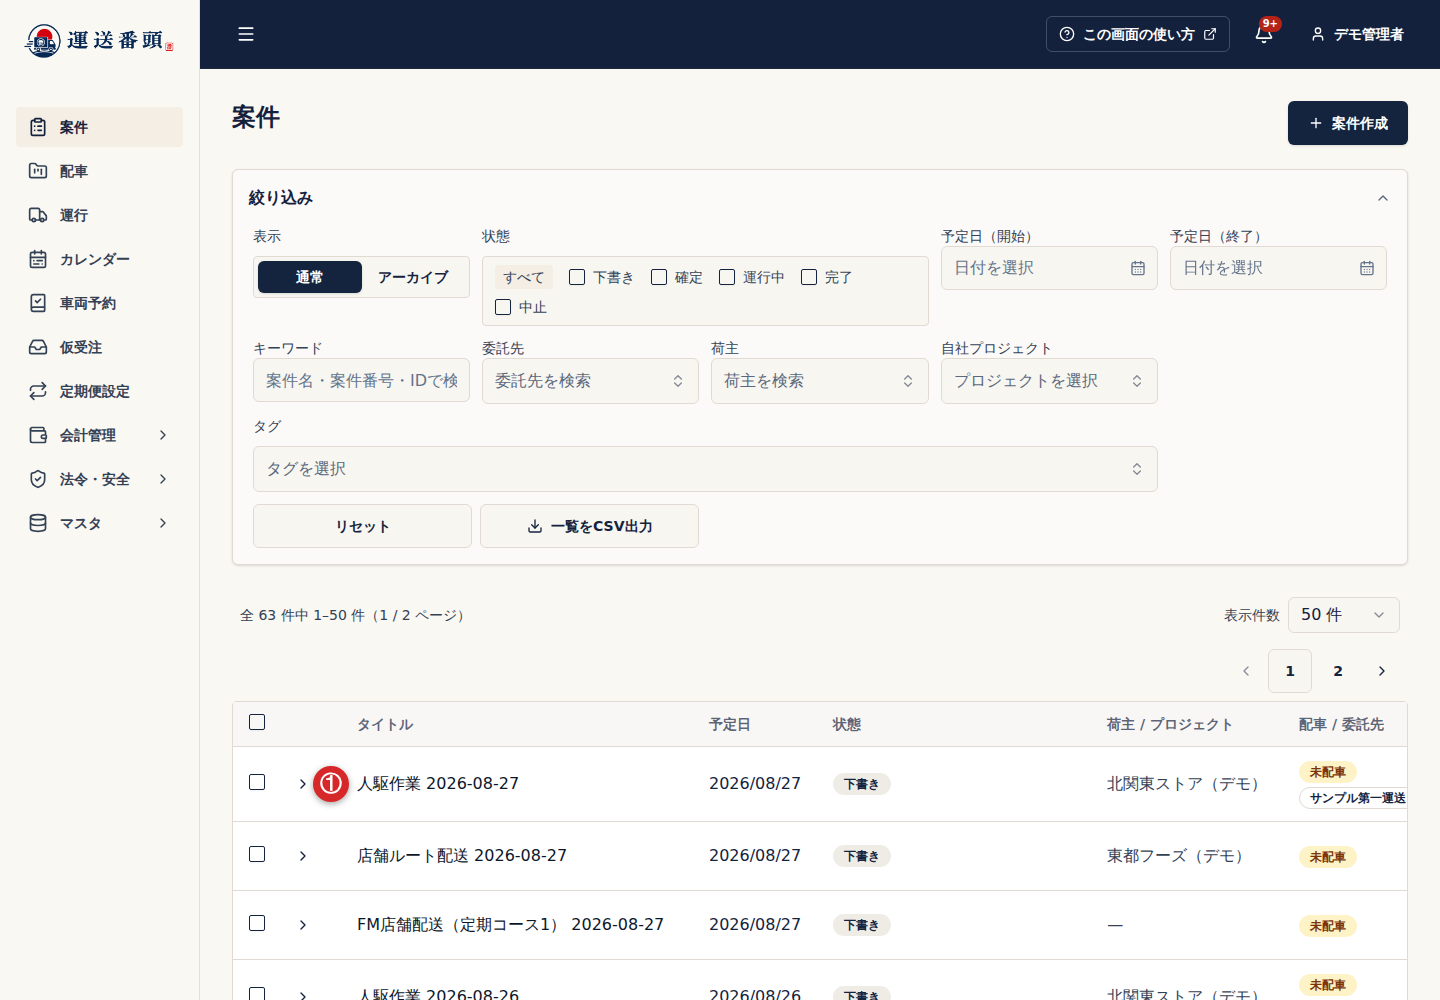Open the タグを選択 dropdown
This screenshot has width=1440, height=1000.
705,469
